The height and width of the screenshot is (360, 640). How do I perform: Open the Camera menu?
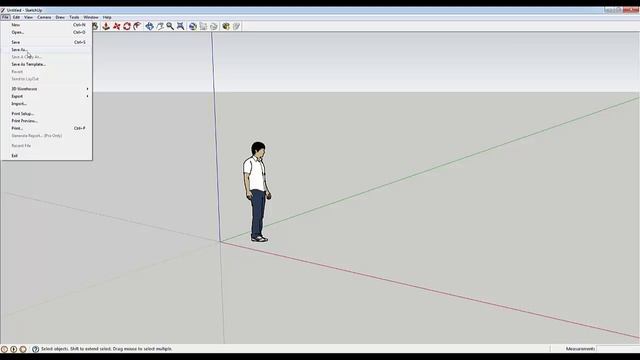pyautogui.click(x=44, y=18)
